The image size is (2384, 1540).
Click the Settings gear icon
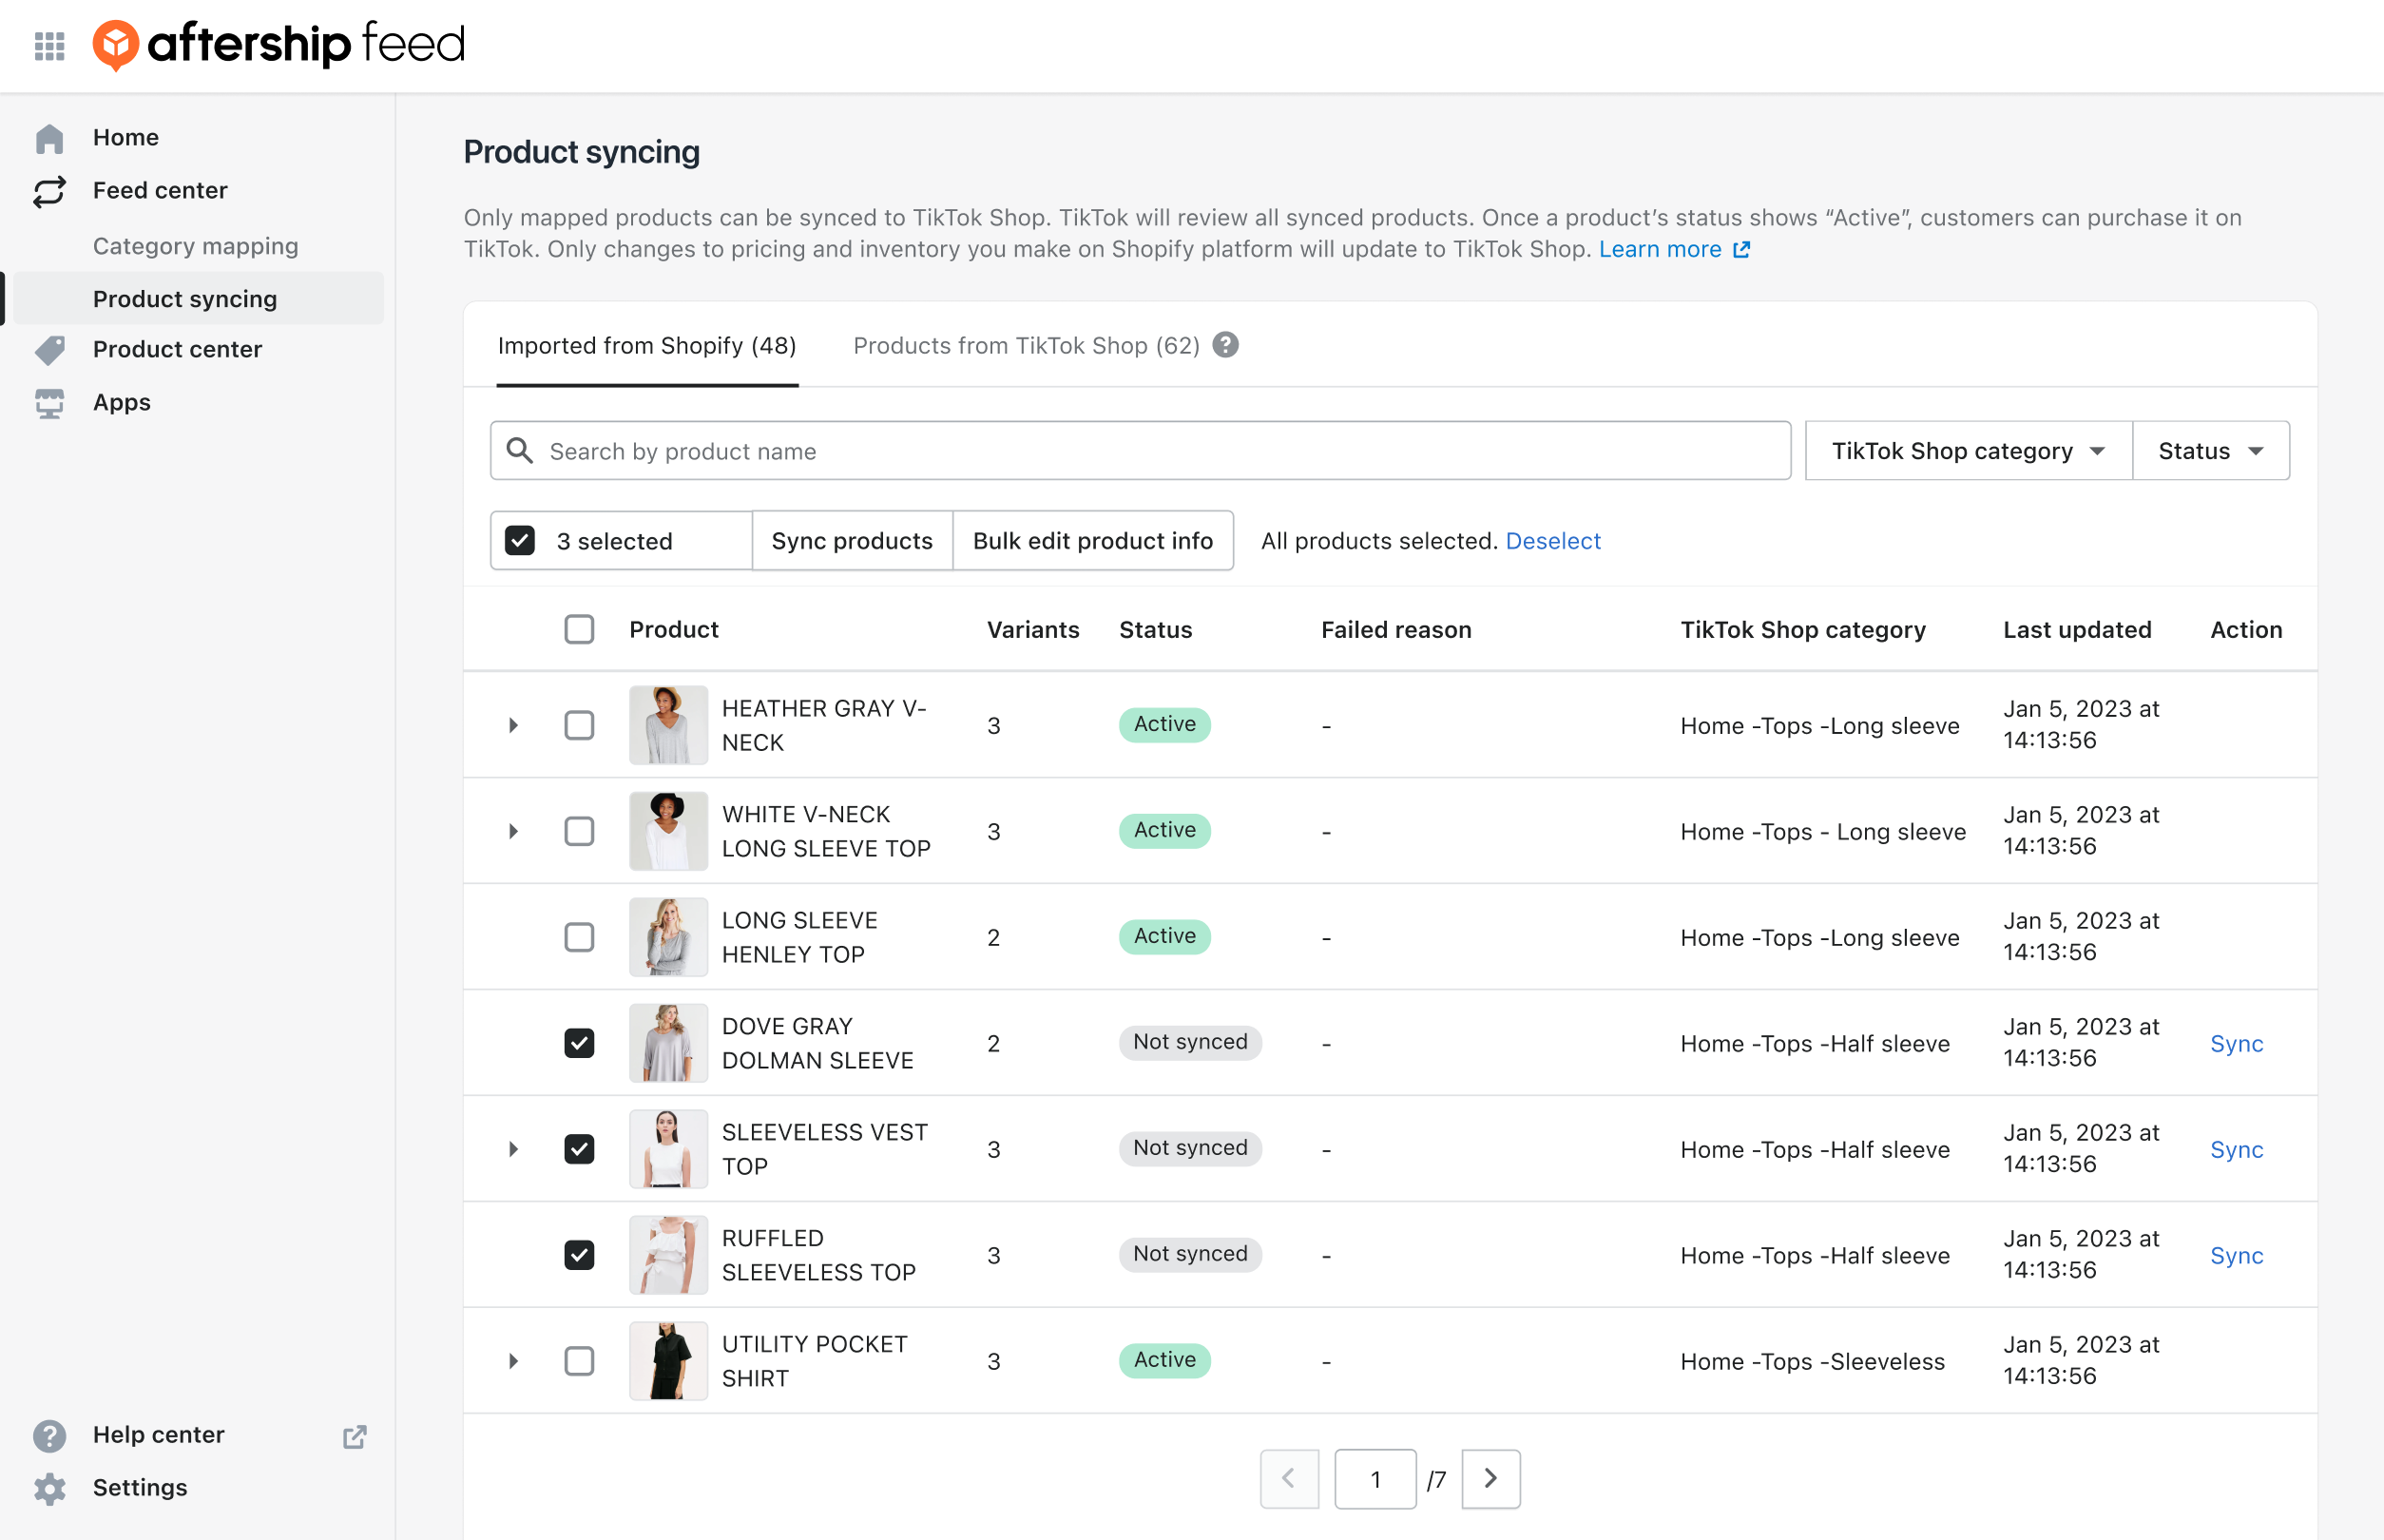(47, 1488)
